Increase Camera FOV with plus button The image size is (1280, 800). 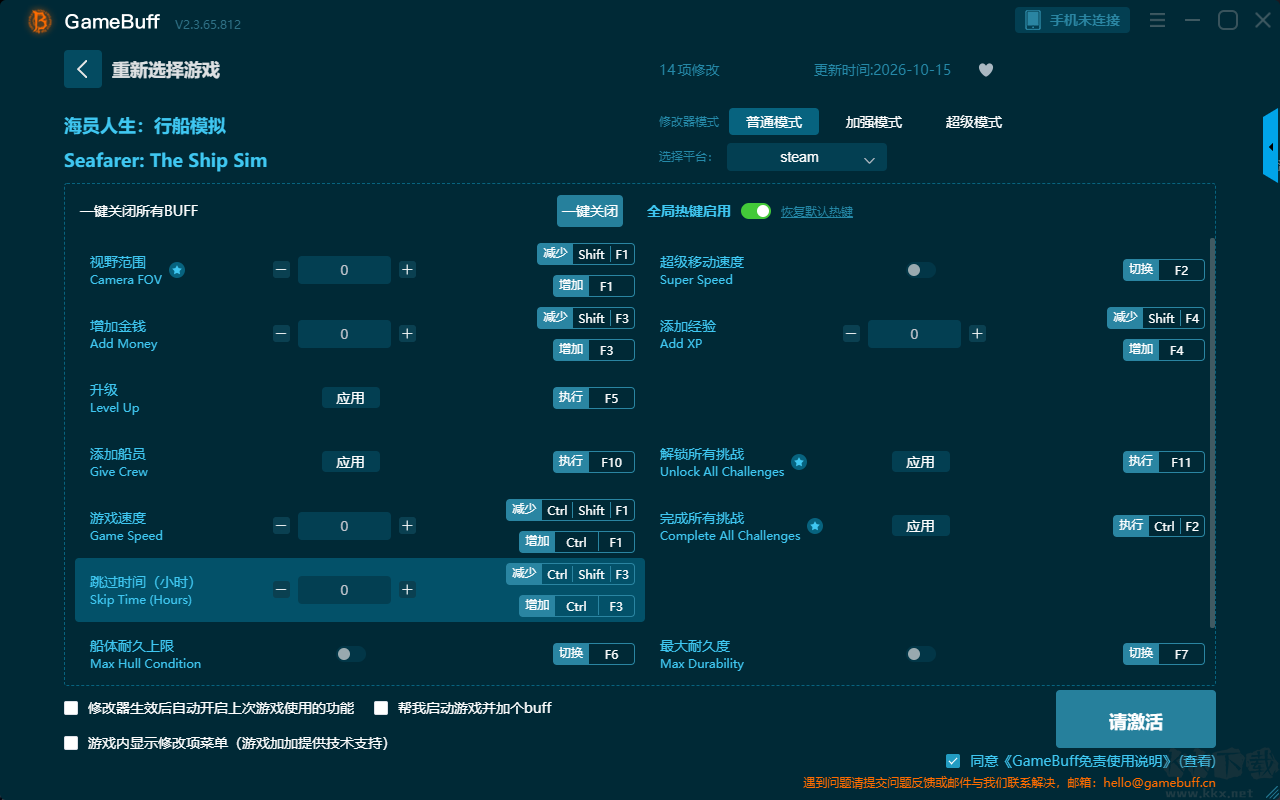tap(407, 270)
